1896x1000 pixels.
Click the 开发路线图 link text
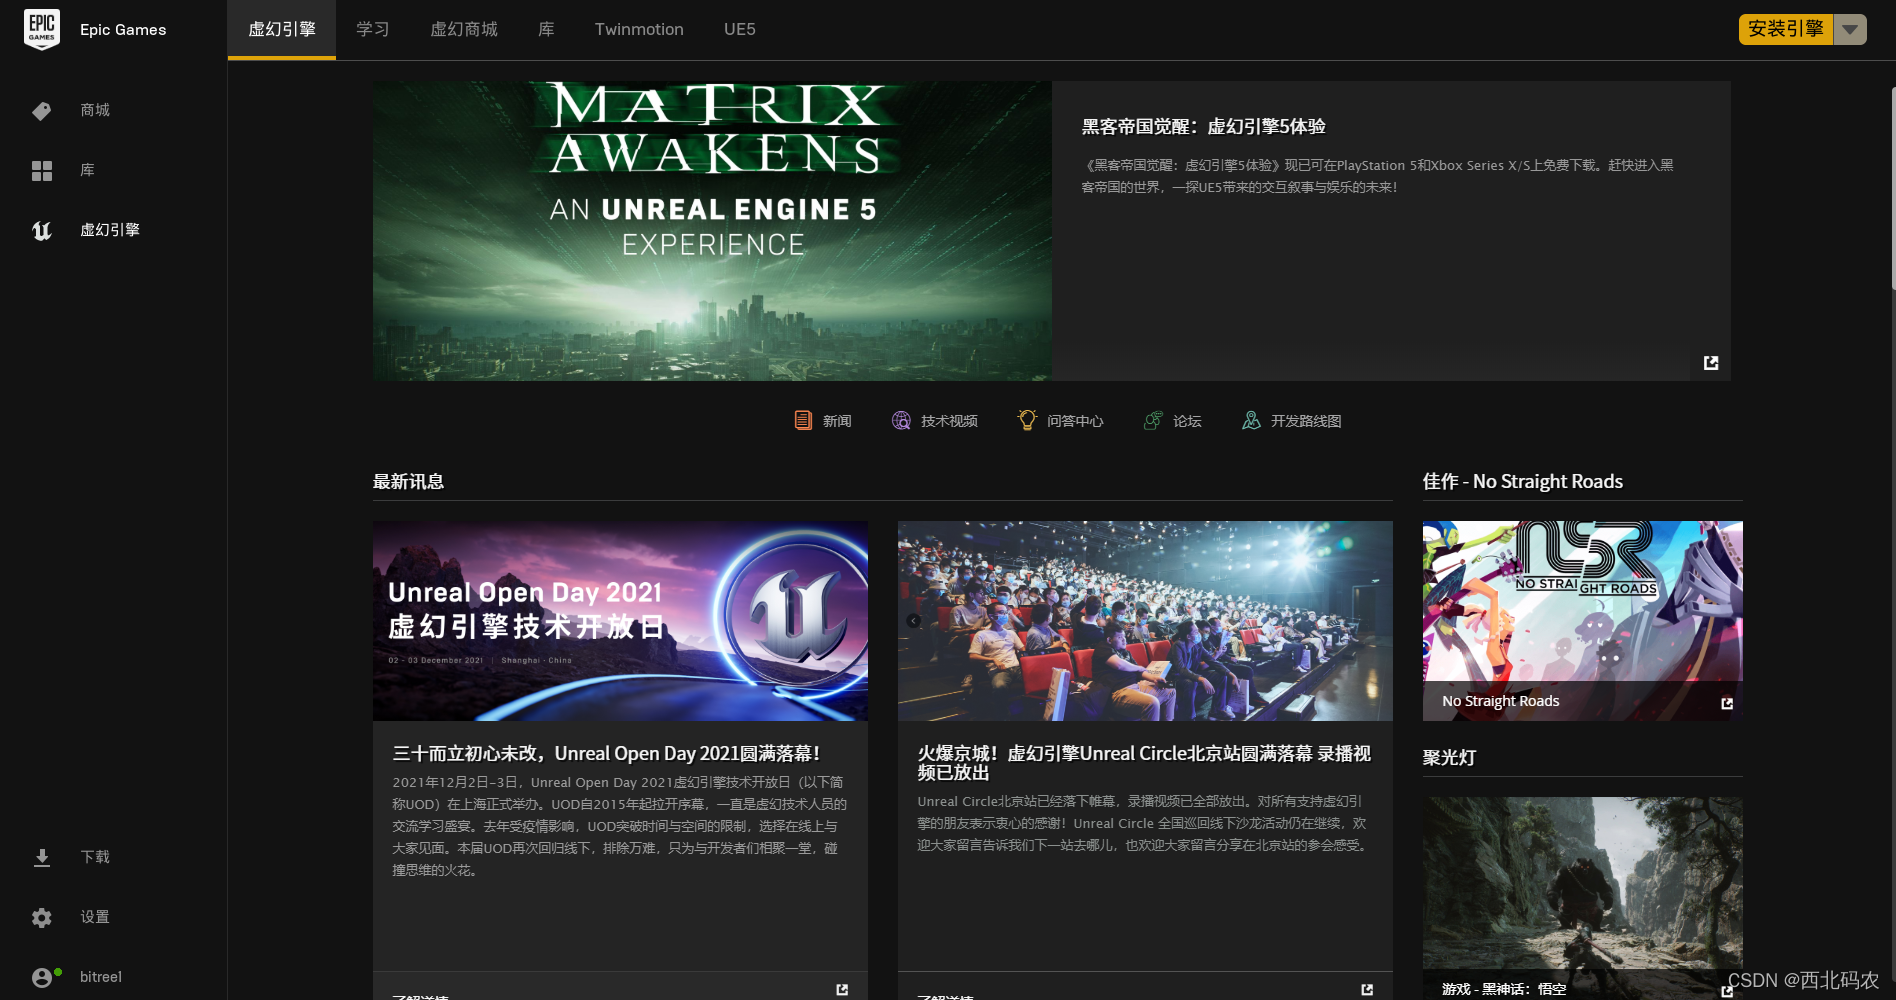point(1306,421)
